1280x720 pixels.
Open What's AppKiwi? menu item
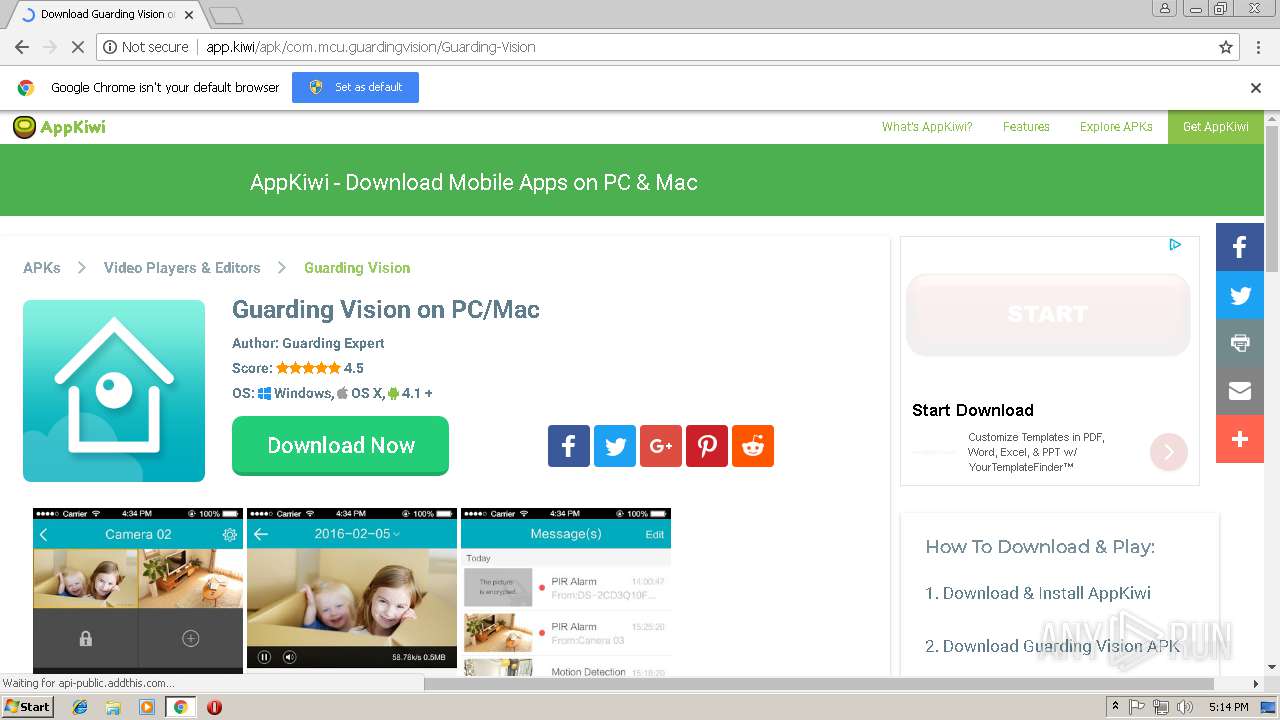tap(927, 127)
